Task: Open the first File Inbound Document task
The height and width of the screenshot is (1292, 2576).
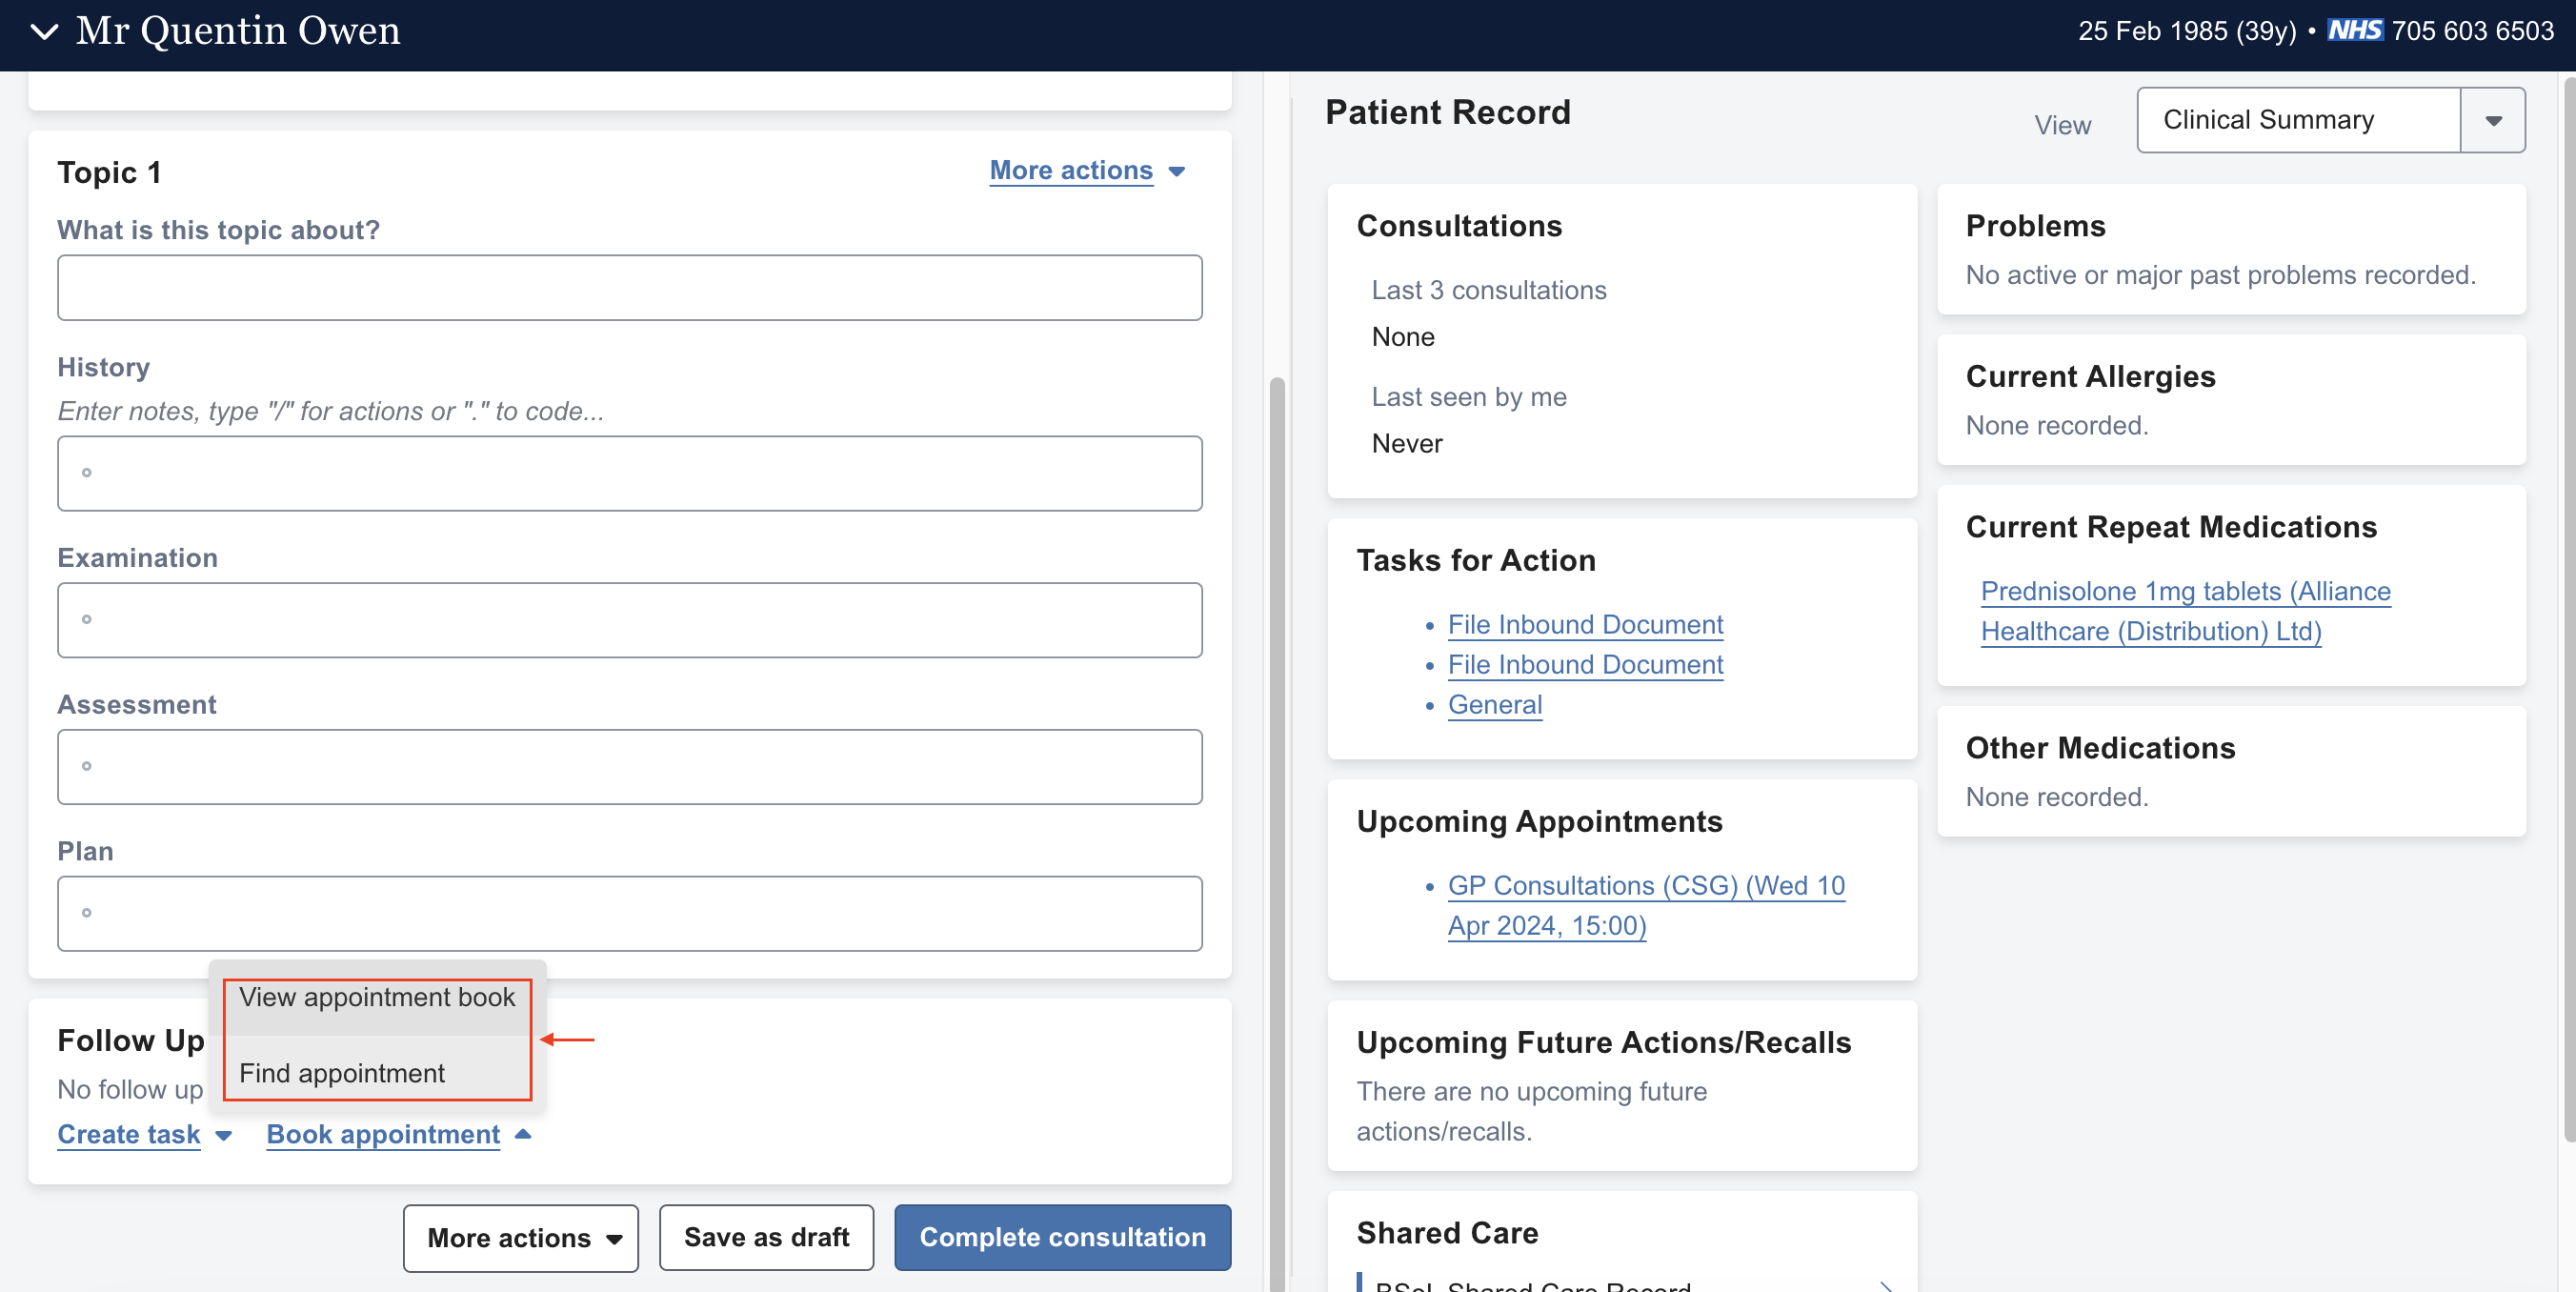Action: 1584,625
